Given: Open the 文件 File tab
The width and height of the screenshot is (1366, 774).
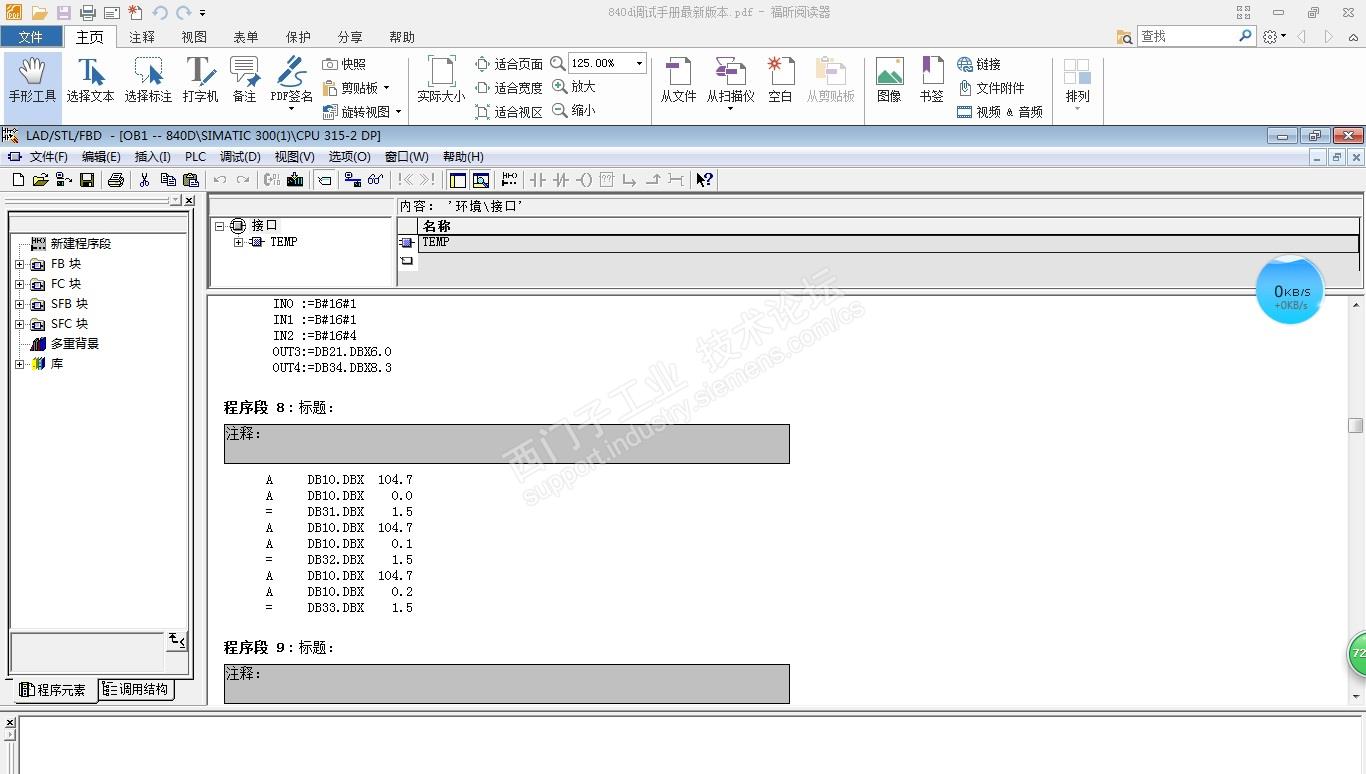Looking at the screenshot, I should tap(31, 37).
